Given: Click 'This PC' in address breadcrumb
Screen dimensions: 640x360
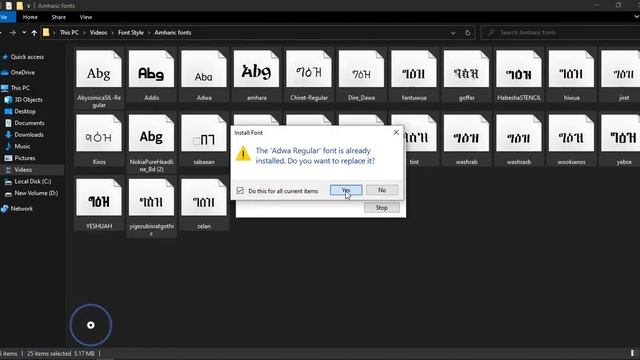Looking at the screenshot, I should 69,33.
